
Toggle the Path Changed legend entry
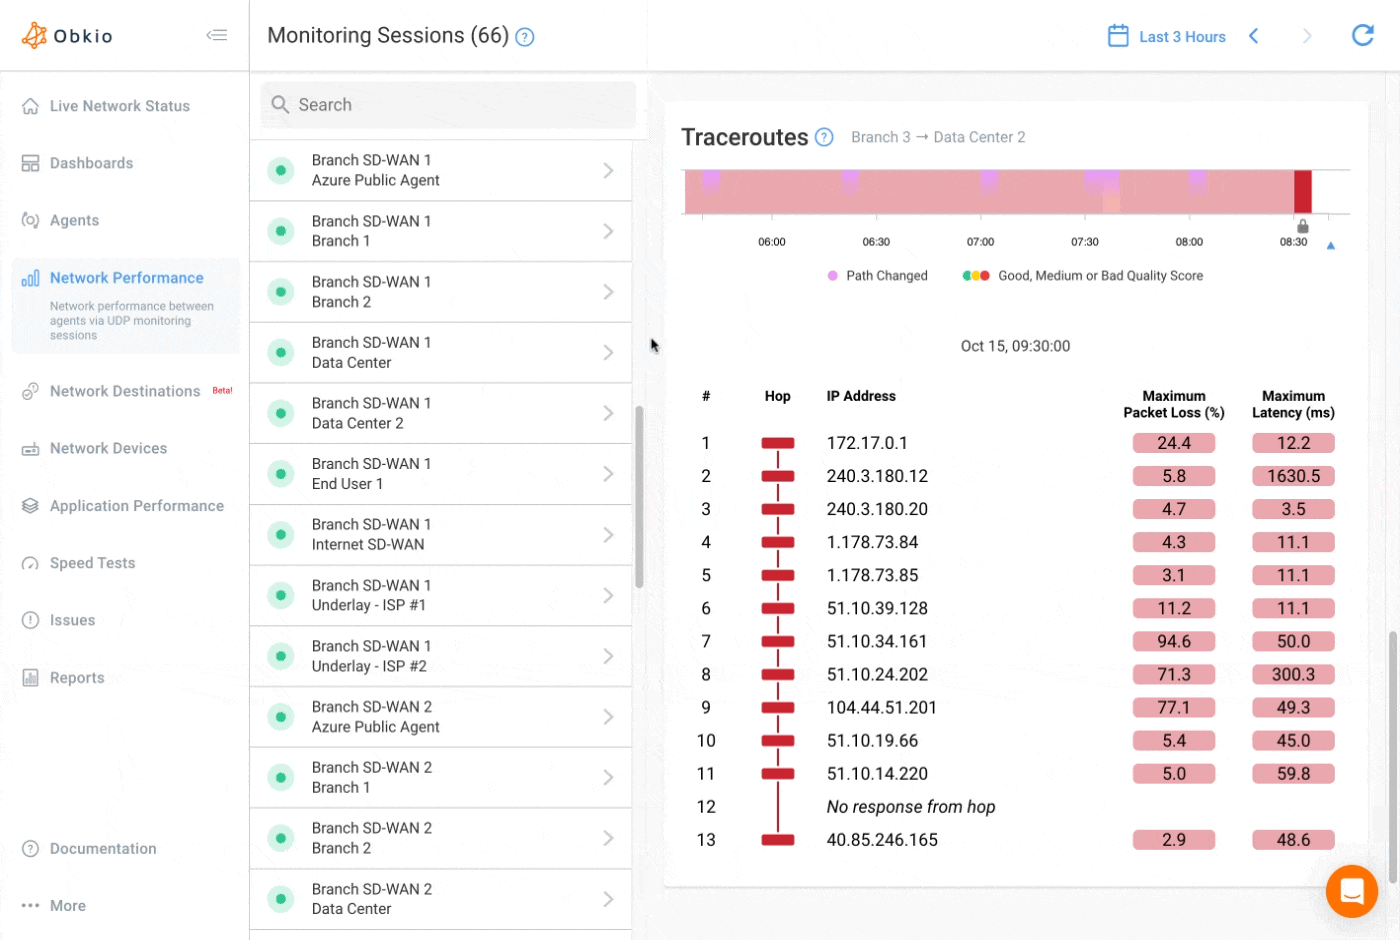878,275
